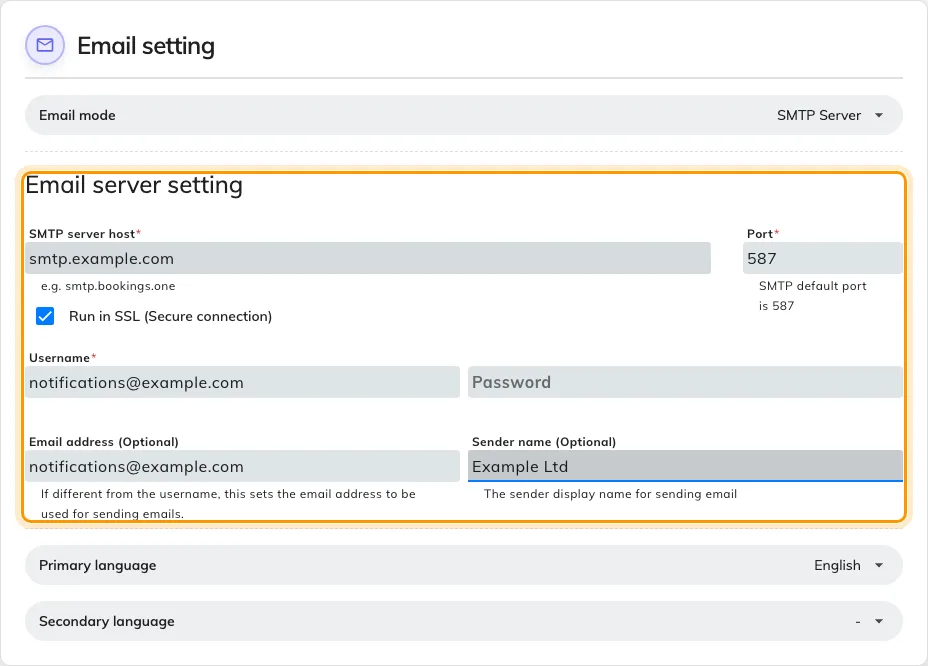This screenshot has height=666, width=928.
Task: Click into the Password field
Action: click(685, 382)
